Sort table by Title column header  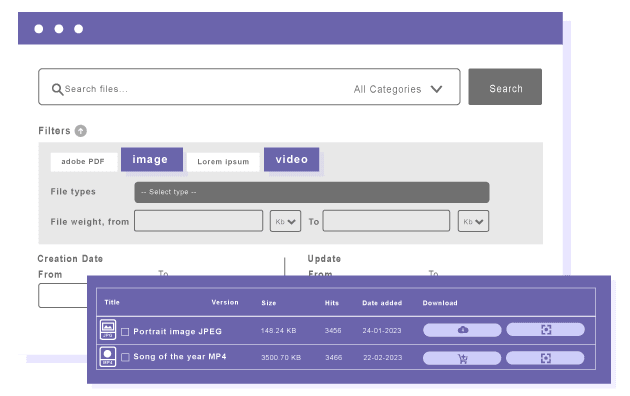tap(112, 302)
